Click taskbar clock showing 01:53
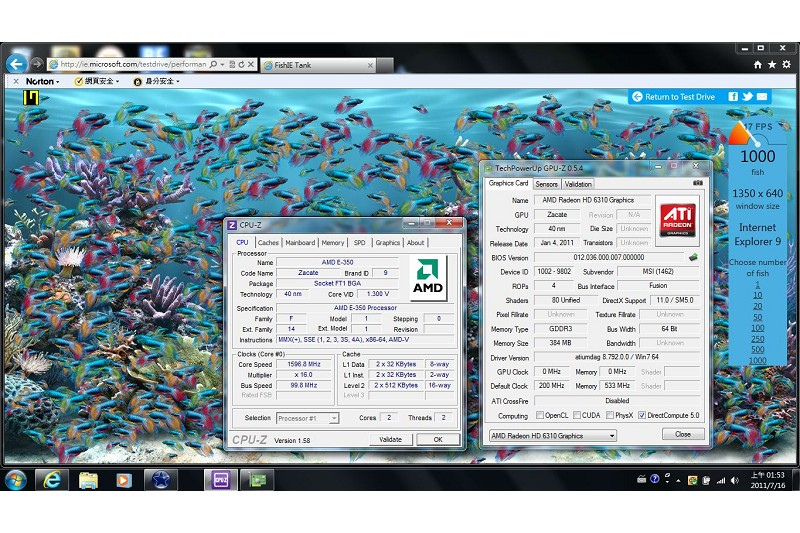800x533 pixels. pyautogui.click(x=767, y=480)
